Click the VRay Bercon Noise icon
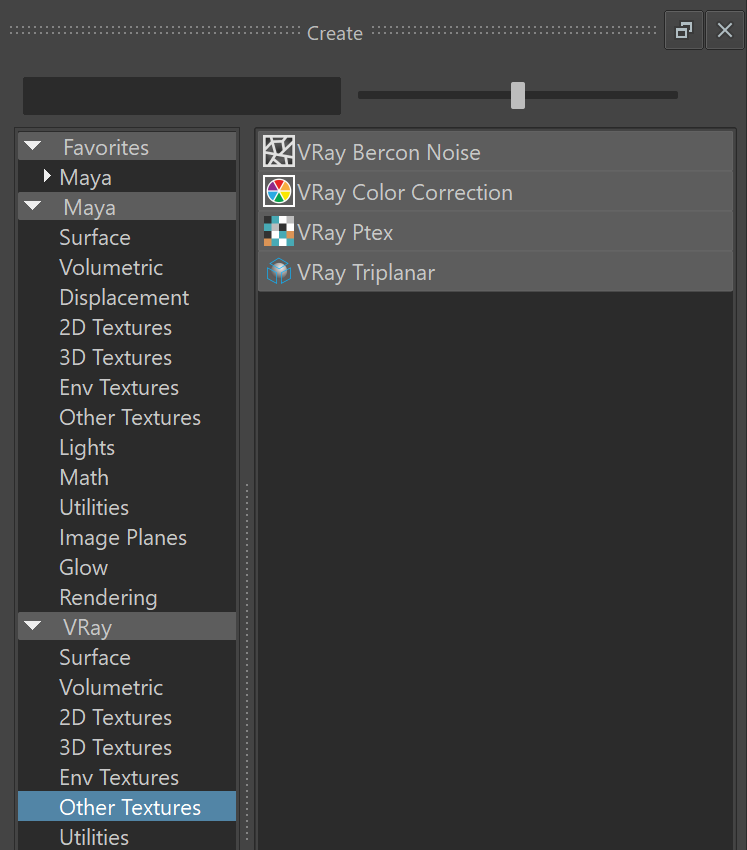 (x=279, y=151)
